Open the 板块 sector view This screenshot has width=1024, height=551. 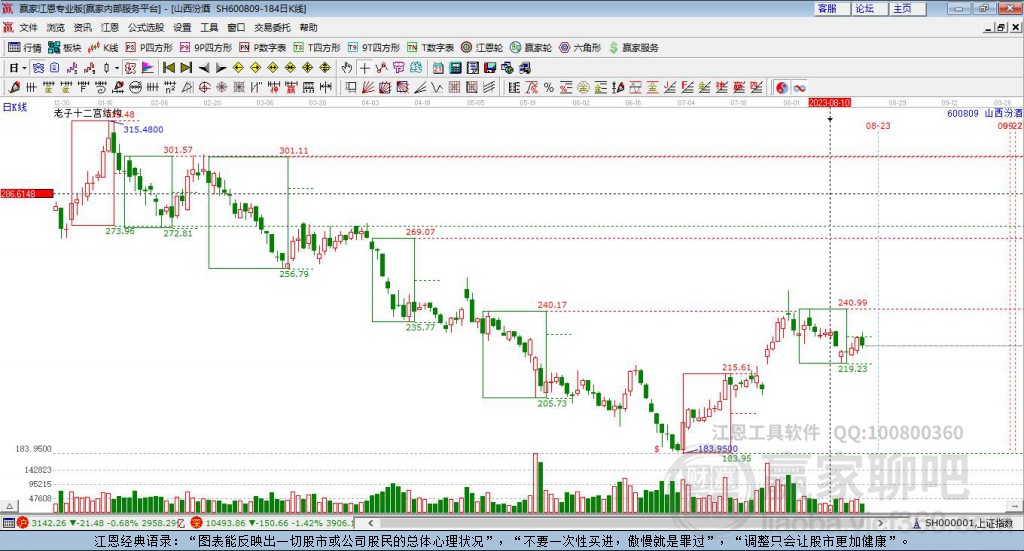click(x=65, y=48)
